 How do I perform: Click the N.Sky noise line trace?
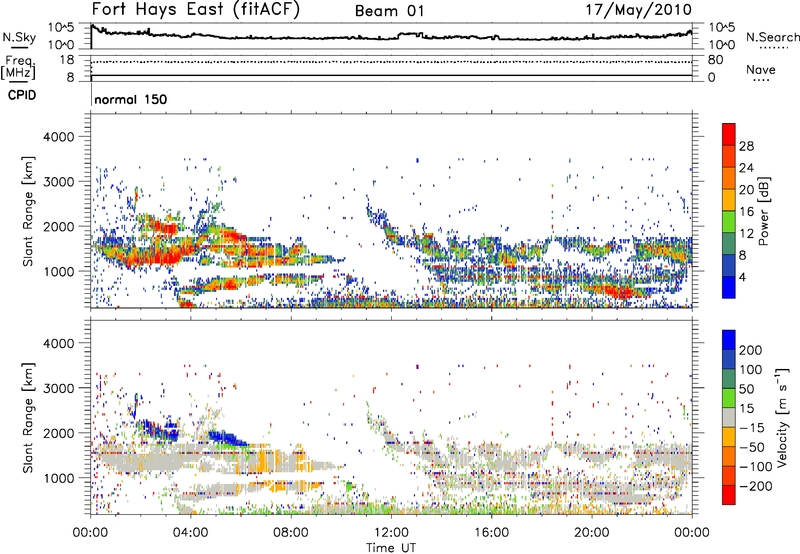391,36
